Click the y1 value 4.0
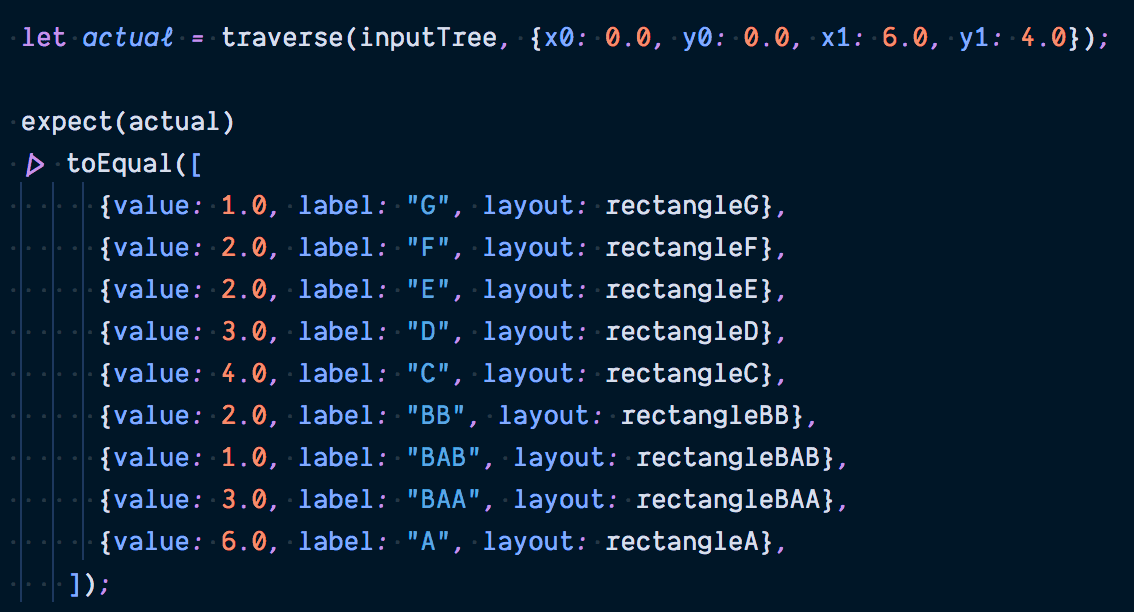The image size is (1134, 612). (1043, 38)
